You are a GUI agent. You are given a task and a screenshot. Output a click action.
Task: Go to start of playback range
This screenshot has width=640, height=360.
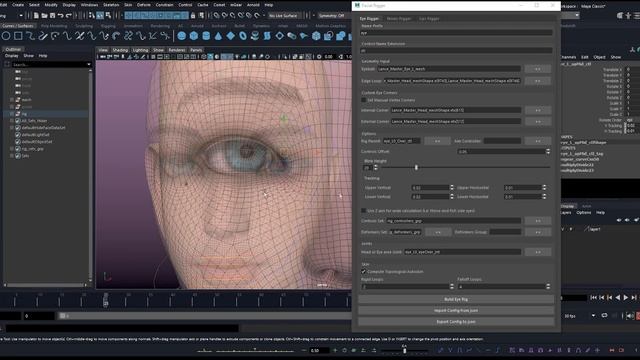coord(593,298)
